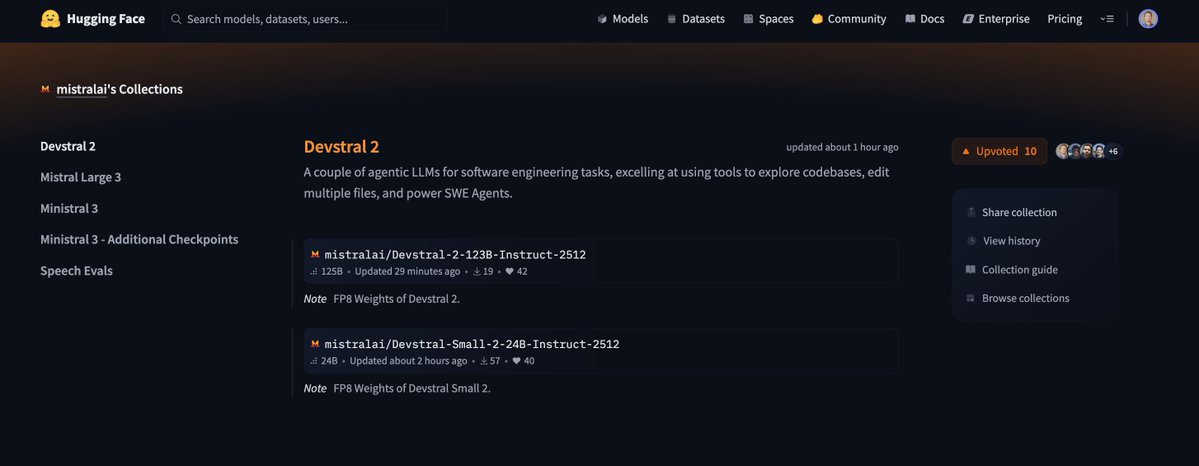The width and height of the screenshot is (1199, 466).
Task: Select the Speech Evals collection
Action: pyautogui.click(x=76, y=271)
